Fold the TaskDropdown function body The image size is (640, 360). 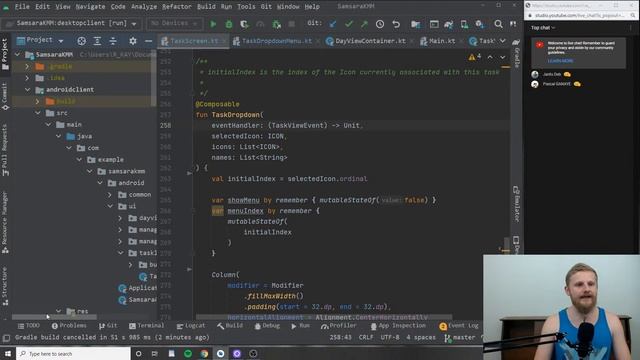(189, 173)
